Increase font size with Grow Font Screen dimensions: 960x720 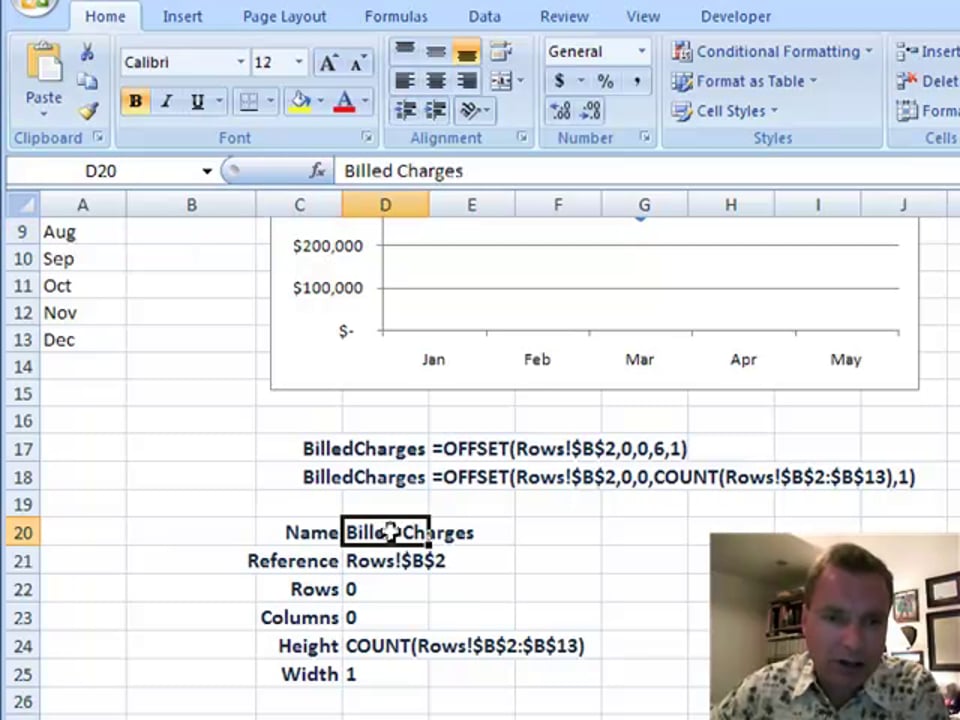coord(328,63)
